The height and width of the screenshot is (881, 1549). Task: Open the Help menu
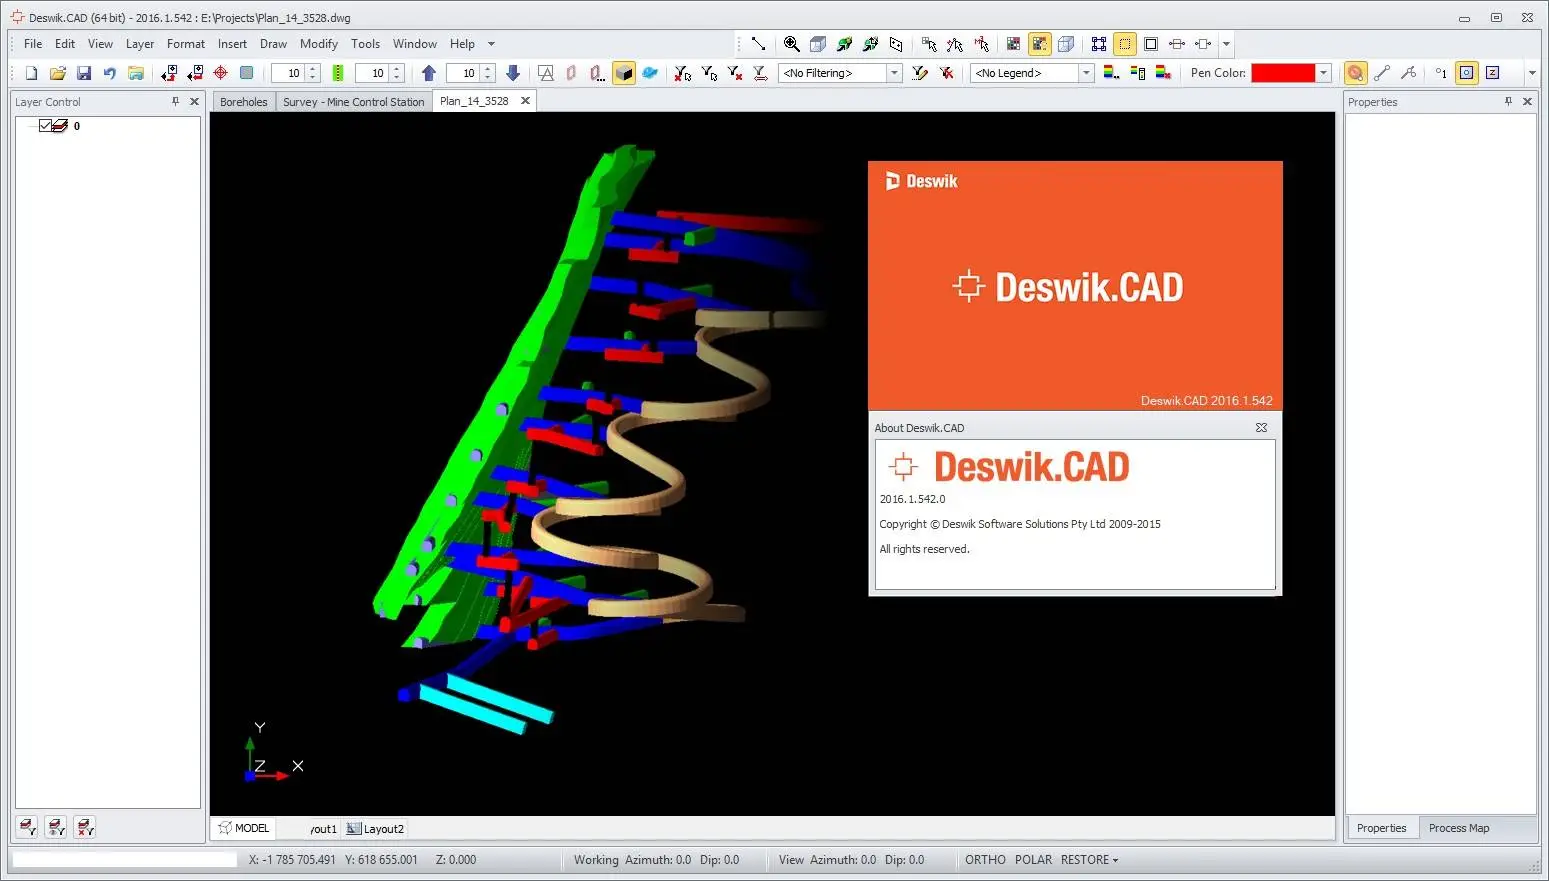462,44
